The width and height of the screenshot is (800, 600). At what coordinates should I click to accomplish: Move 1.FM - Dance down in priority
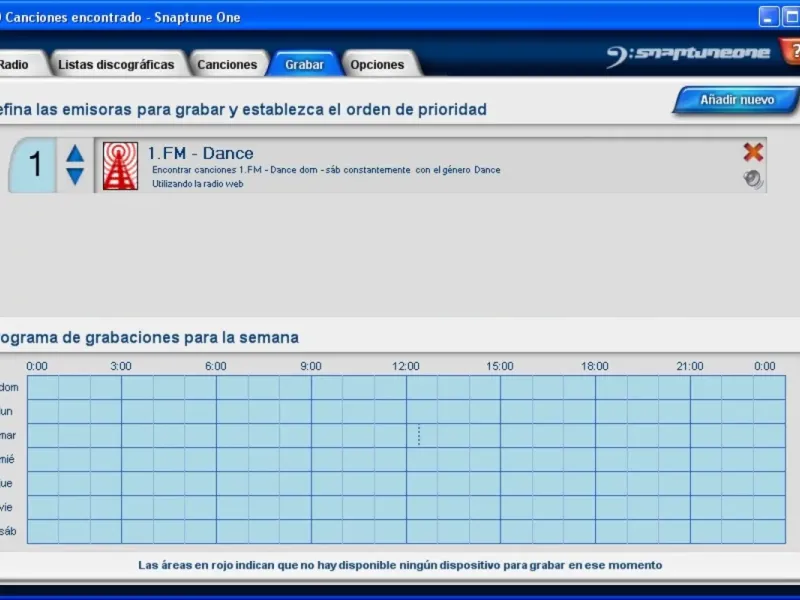pos(75,176)
